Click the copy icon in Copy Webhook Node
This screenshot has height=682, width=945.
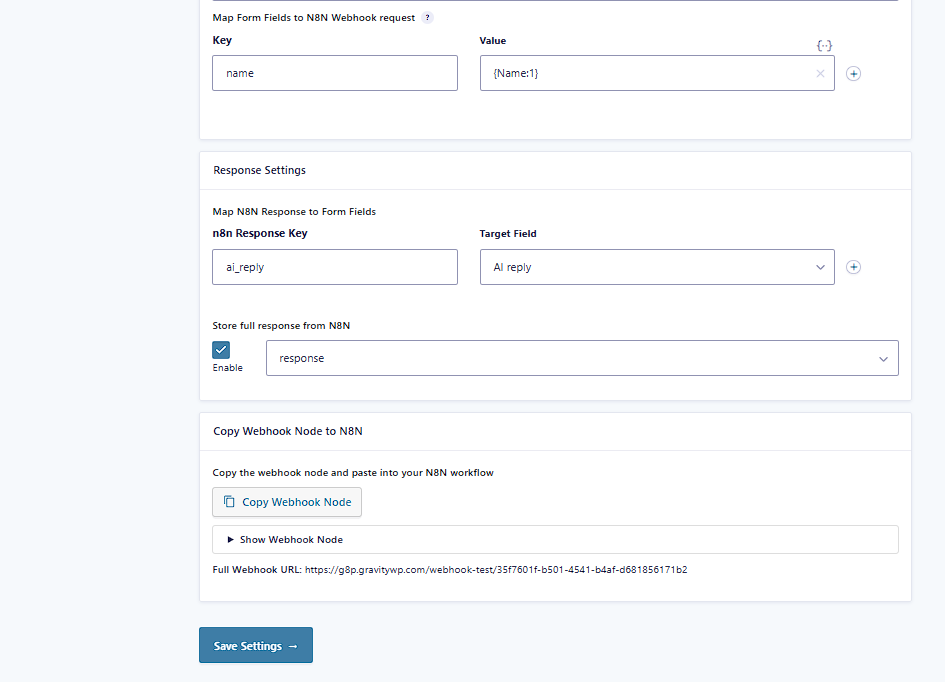[x=229, y=502]
